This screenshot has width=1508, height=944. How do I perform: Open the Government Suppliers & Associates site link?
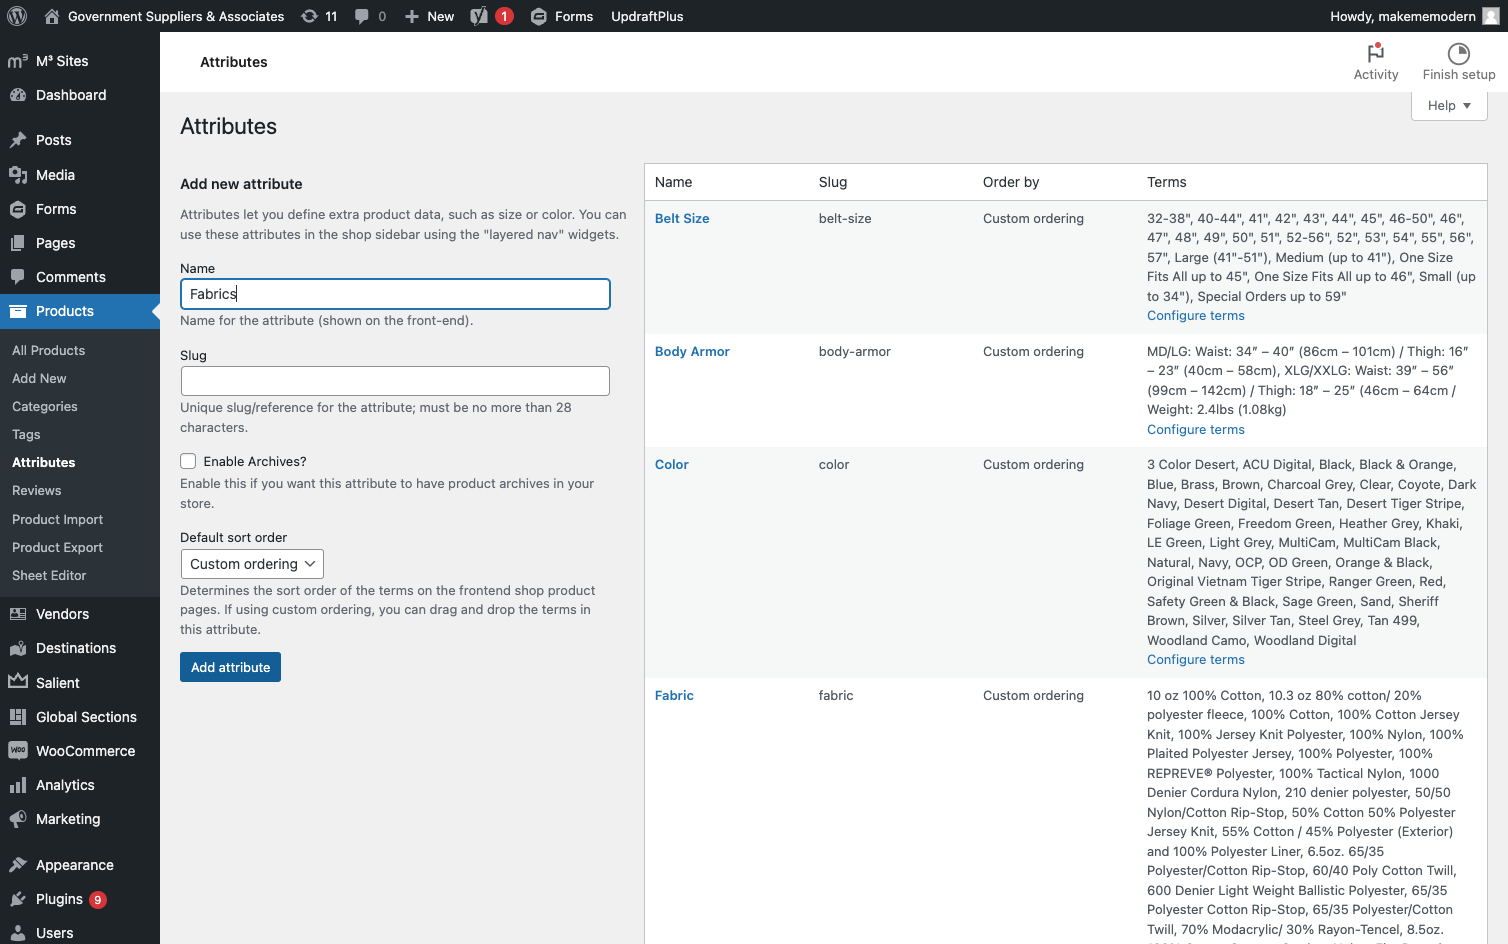click(x=176, y=16)
